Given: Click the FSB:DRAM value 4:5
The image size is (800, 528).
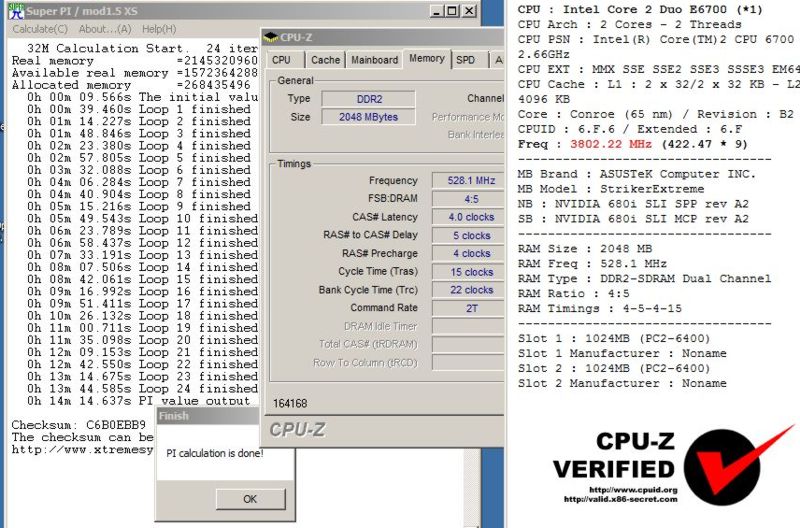Looking at the screenshot, I should 468,199.
